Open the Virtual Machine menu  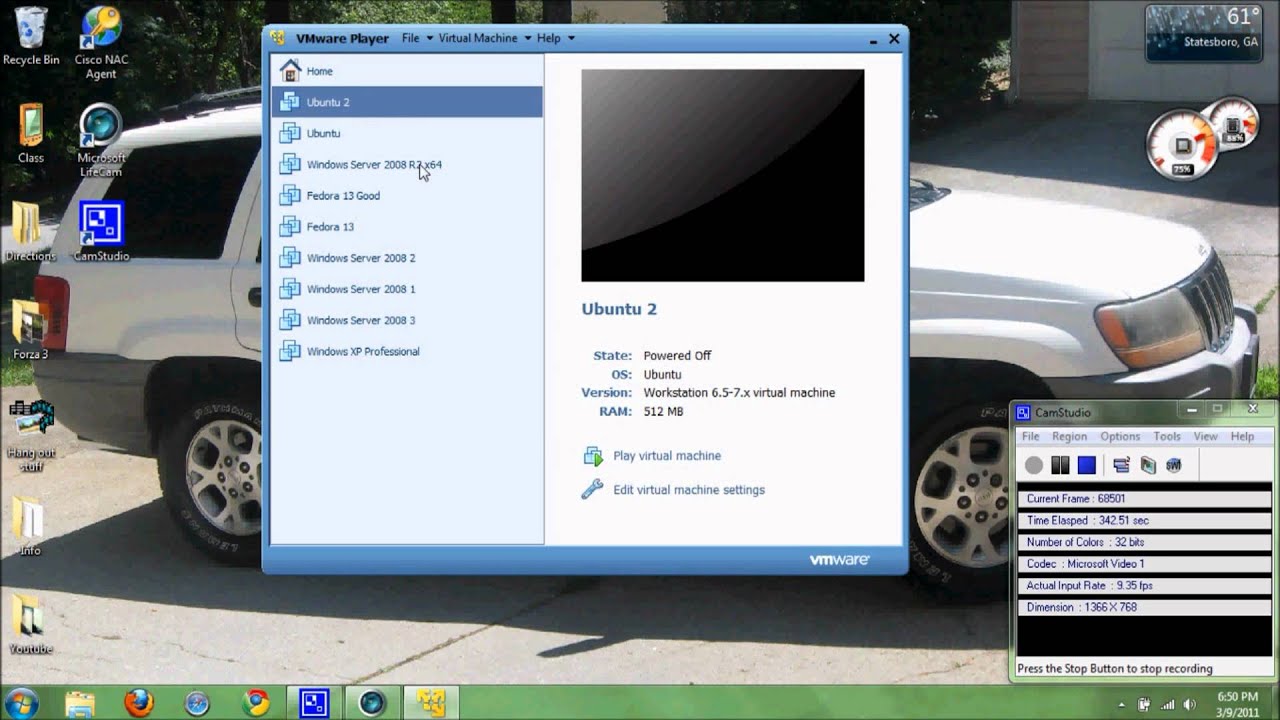click(484, 38)
